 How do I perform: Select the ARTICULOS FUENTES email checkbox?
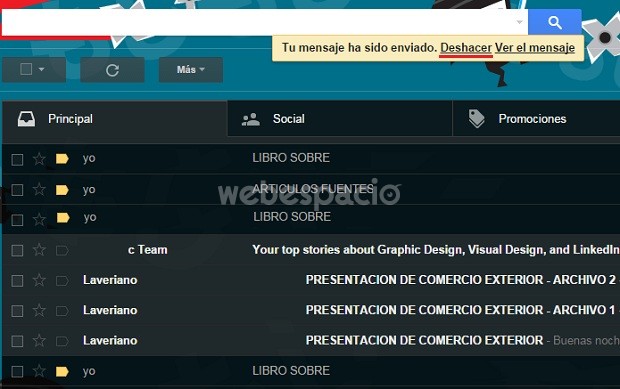(17, 190)
